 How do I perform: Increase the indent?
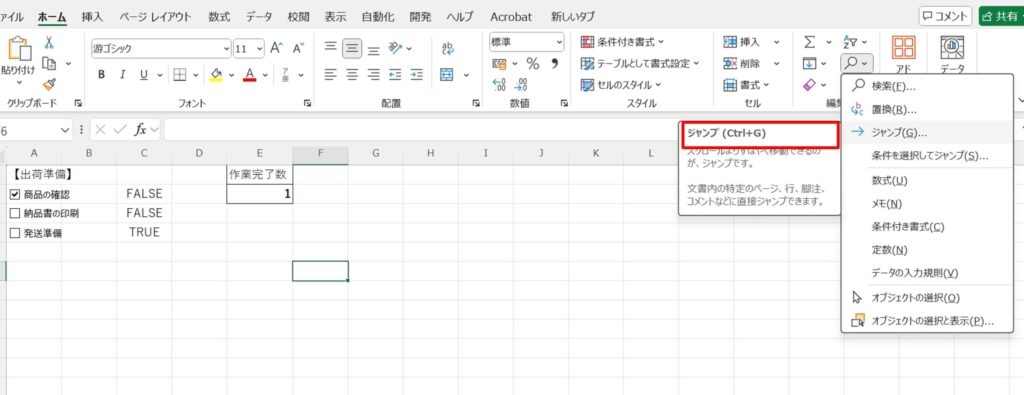(417, 74)
